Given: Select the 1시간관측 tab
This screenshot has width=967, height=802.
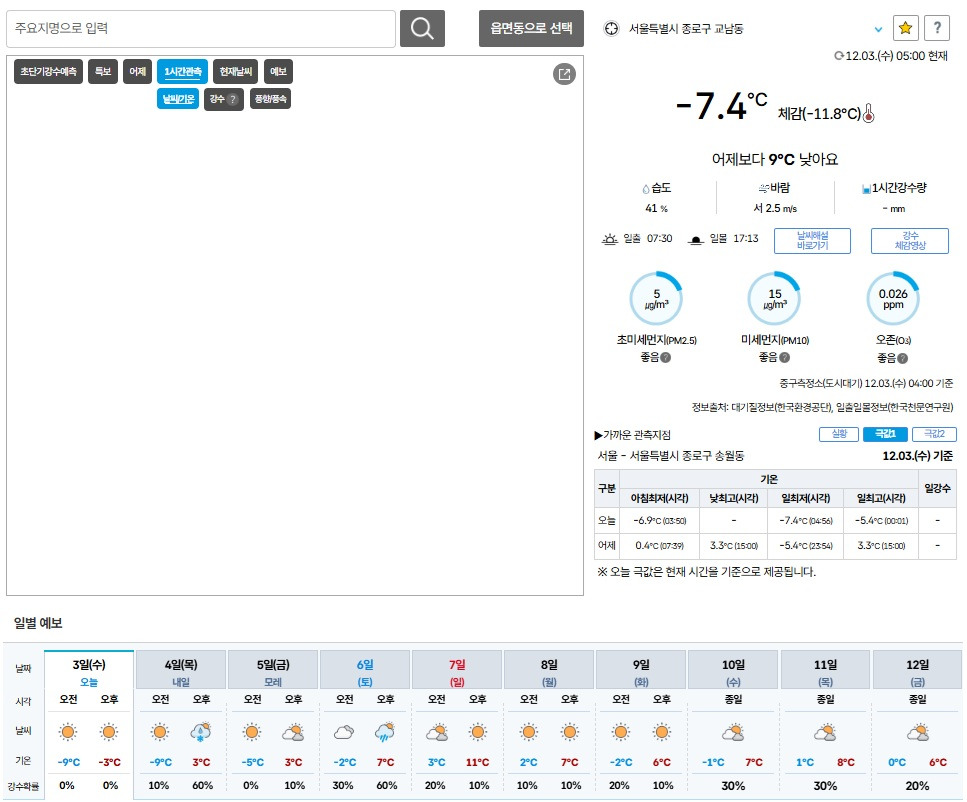Looking at the screenshot, I should coord(183,72).
